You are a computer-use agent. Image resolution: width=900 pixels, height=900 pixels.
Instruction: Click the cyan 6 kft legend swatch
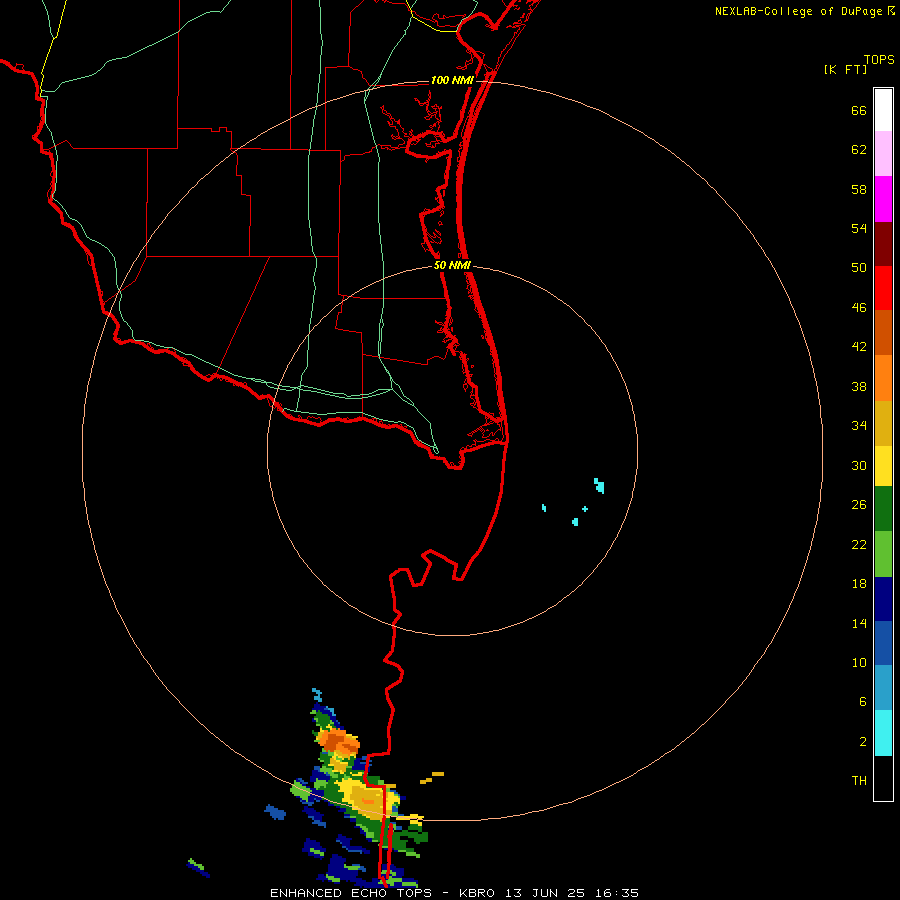pos(883,733)
